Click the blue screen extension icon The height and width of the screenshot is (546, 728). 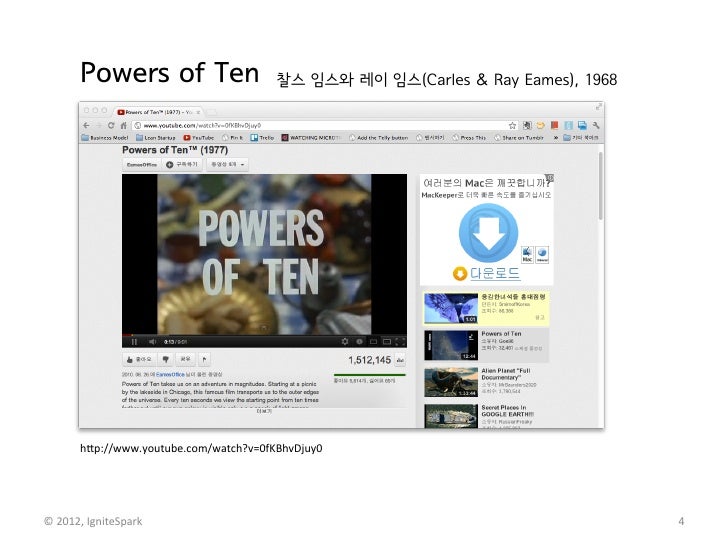tap(582, 125)
